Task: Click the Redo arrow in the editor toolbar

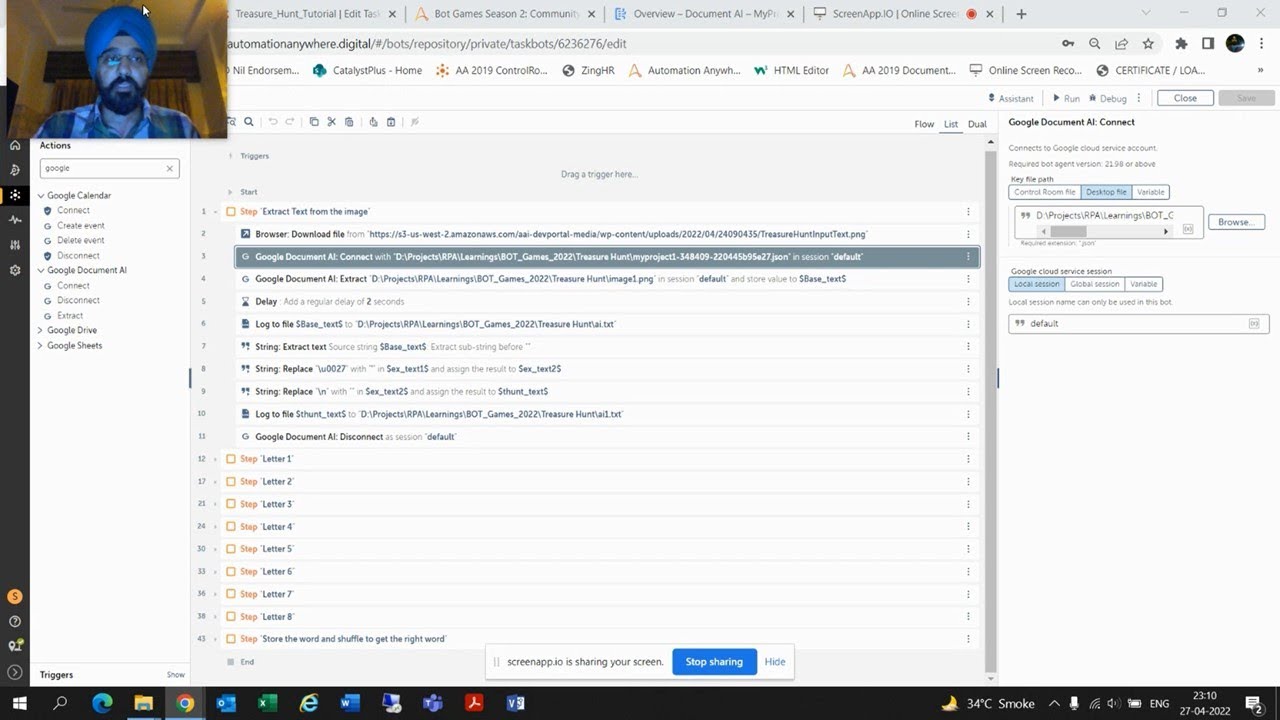Action: (x=290, y=122)
